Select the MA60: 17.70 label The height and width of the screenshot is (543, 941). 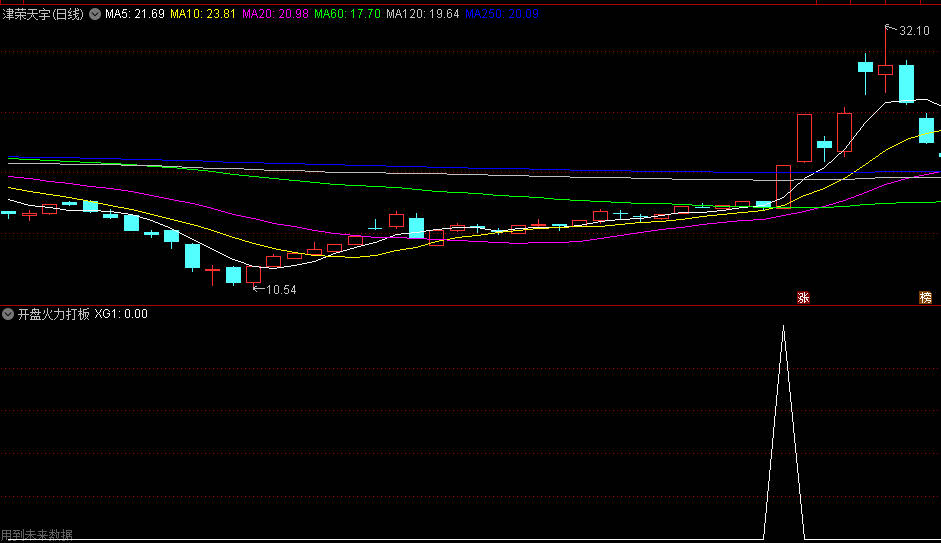pos(347,14)
